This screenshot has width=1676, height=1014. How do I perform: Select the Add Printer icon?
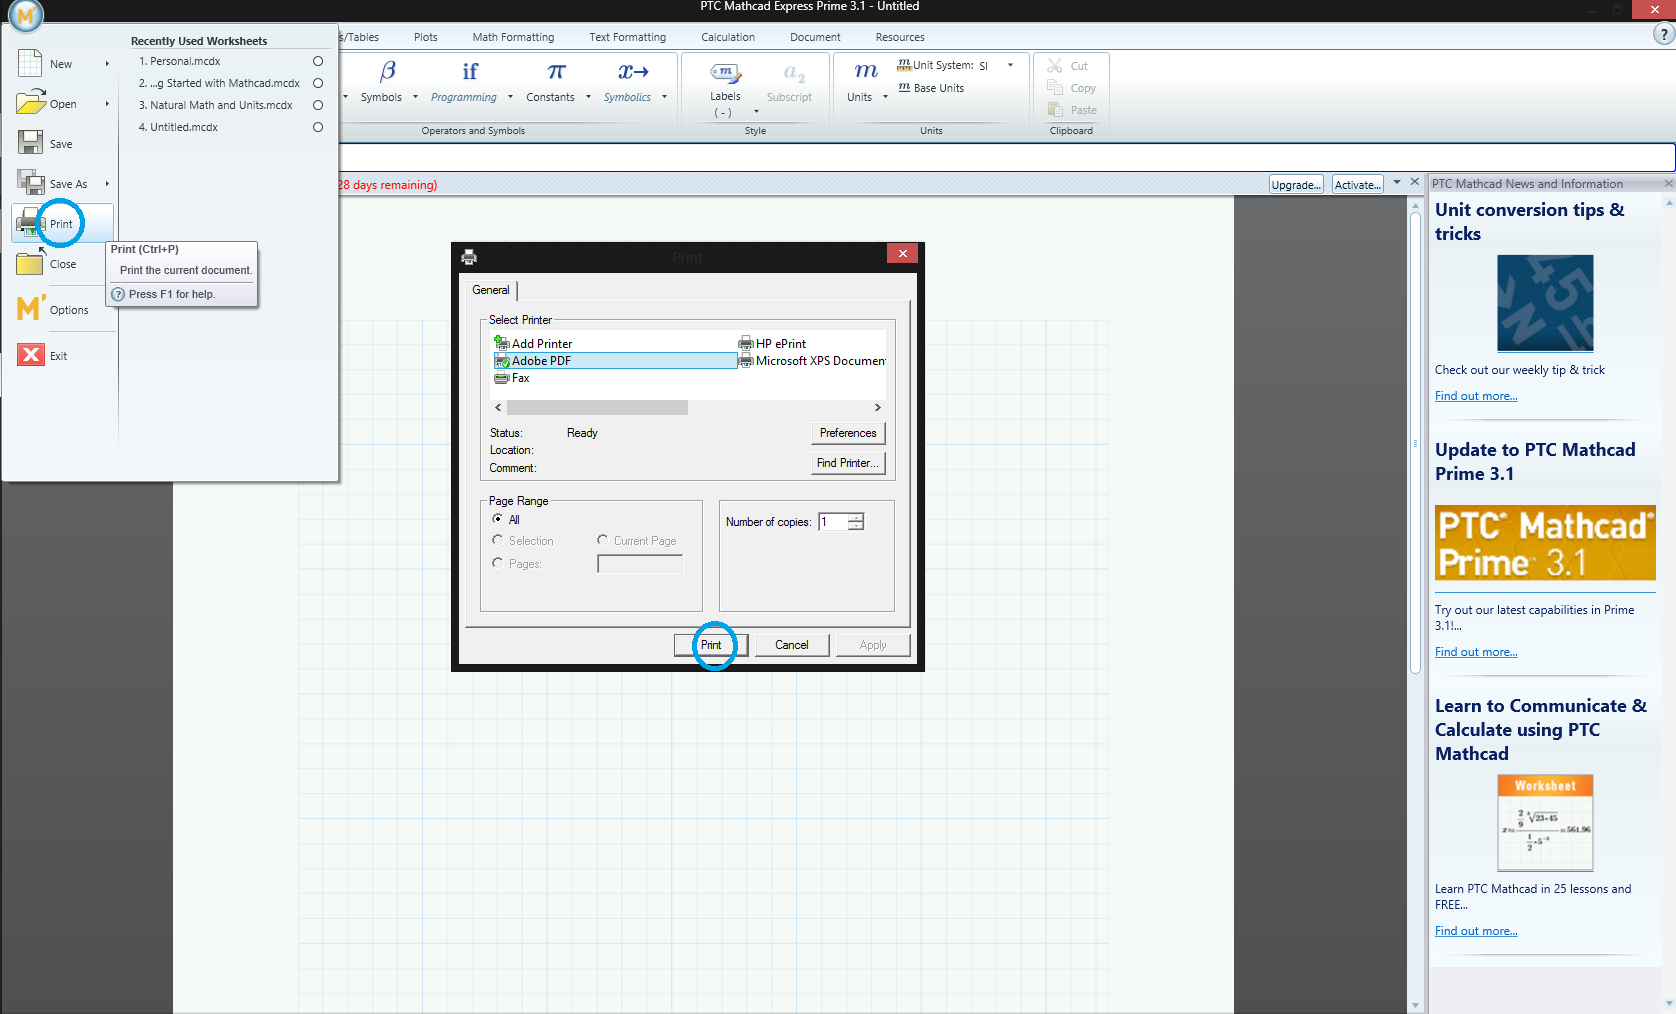pos(501,343)
